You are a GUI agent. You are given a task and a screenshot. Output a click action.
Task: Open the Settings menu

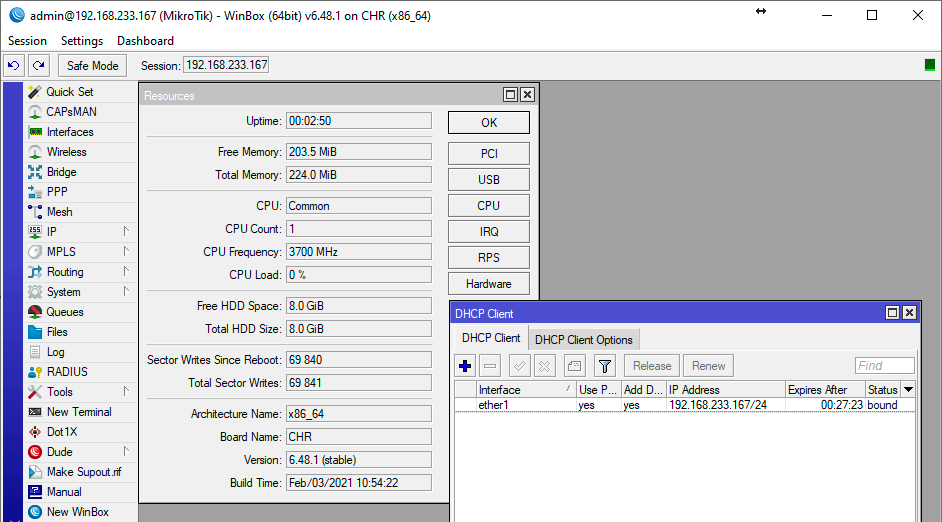point(82,41)
